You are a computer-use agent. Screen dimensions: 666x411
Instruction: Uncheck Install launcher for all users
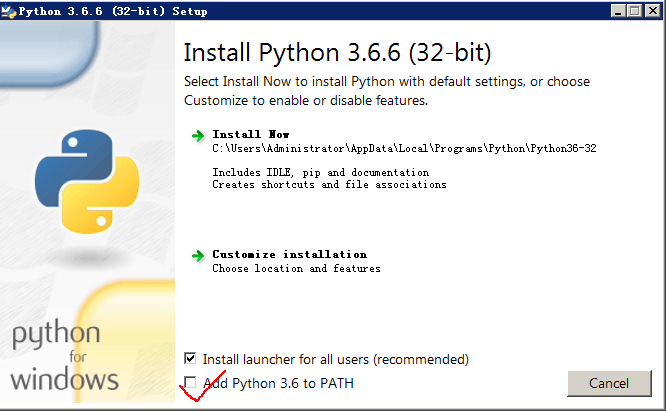[190, 358]
